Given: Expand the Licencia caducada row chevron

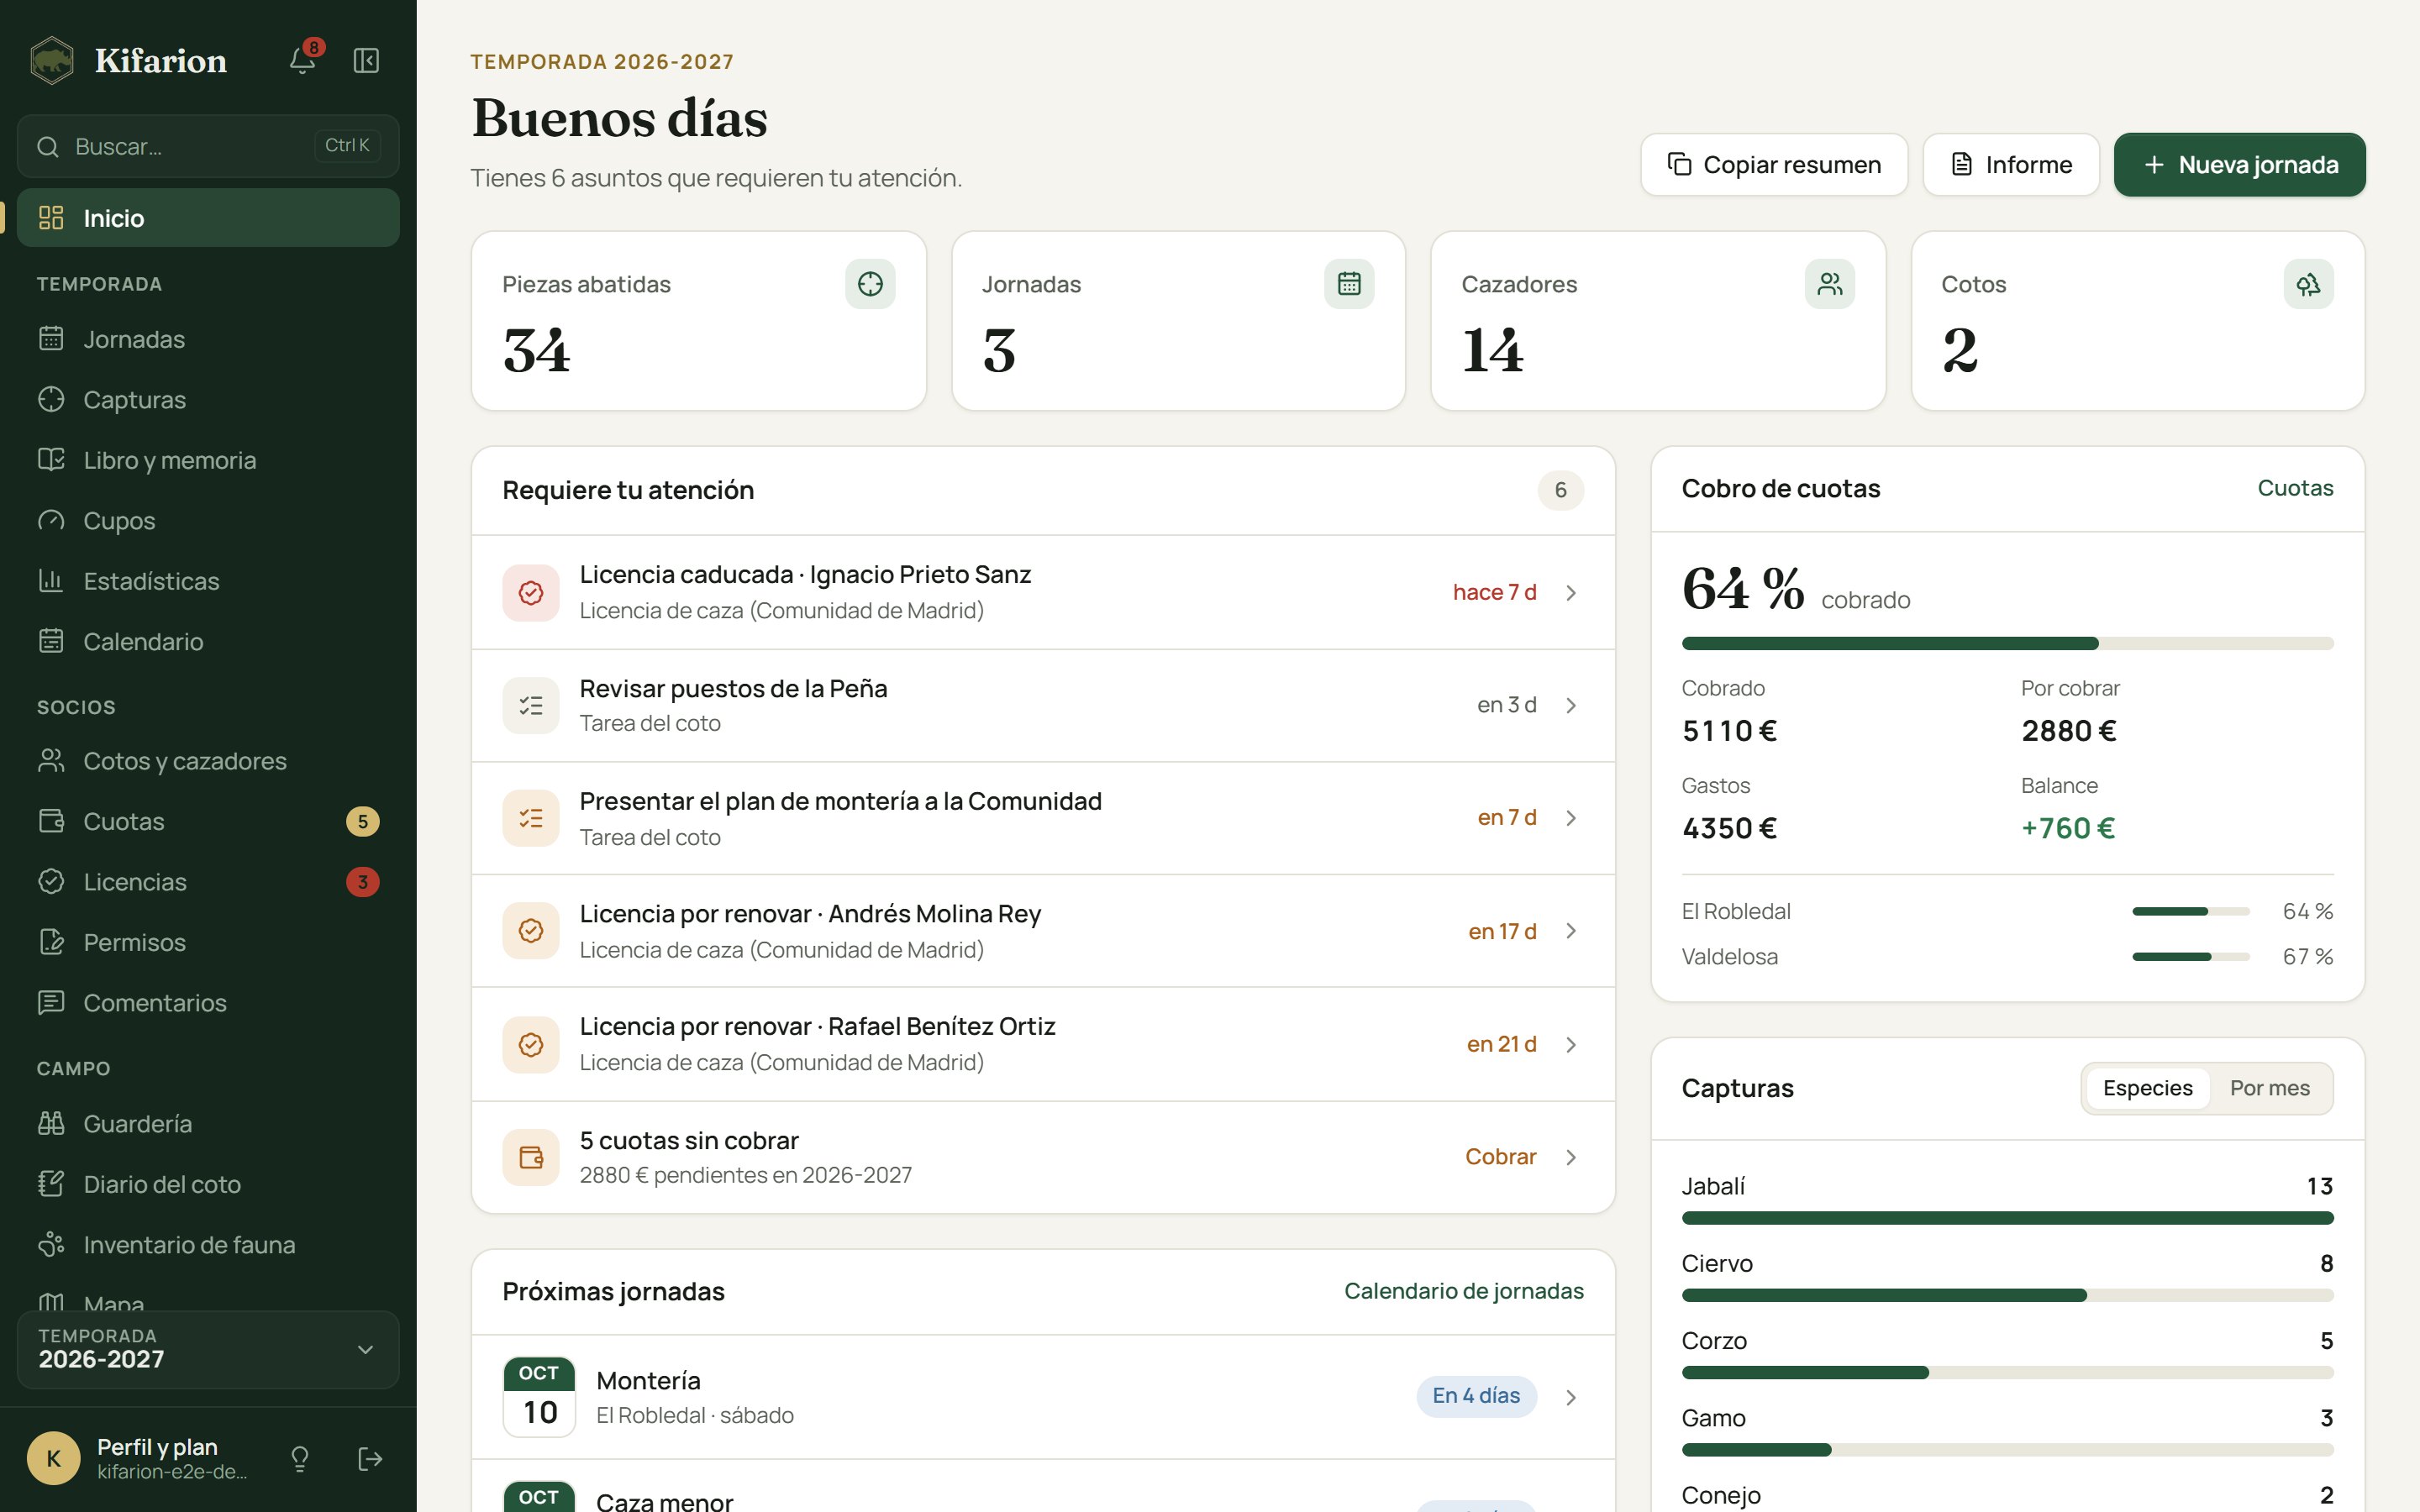Looking at the screenshot, I should 1571,593.
